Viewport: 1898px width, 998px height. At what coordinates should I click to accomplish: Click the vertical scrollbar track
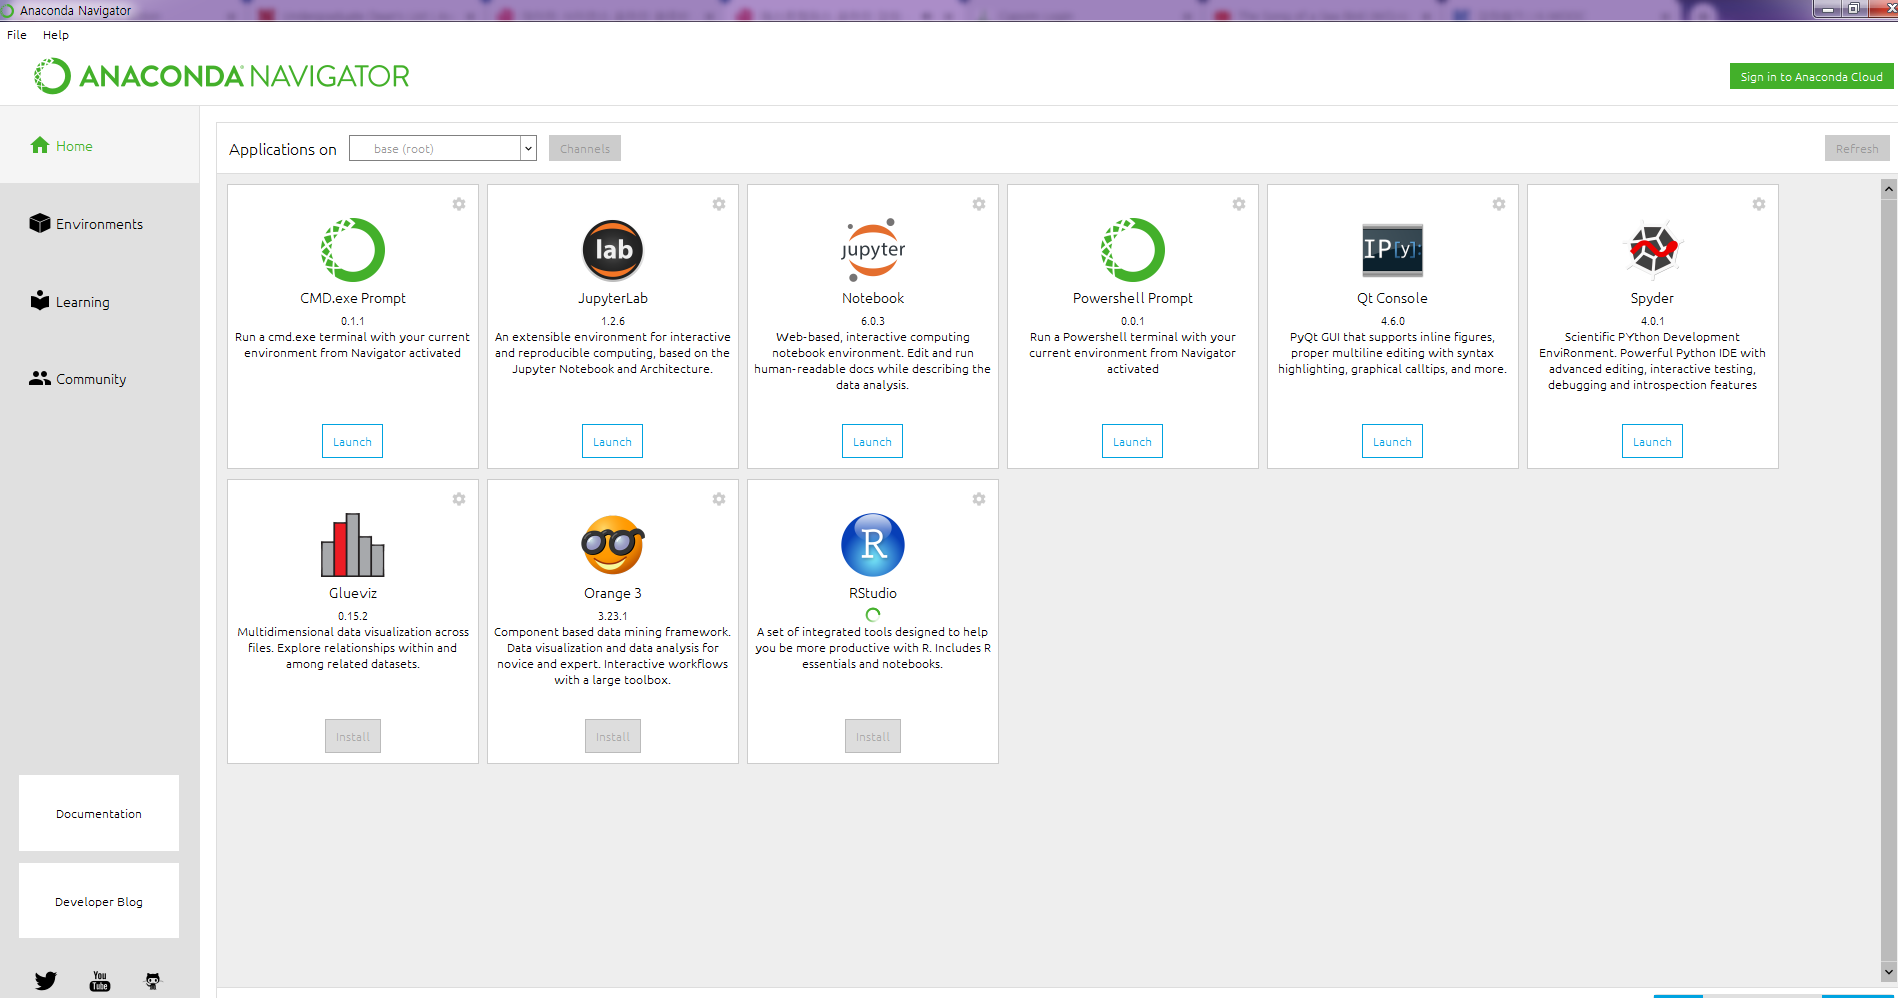point(1889,580)
